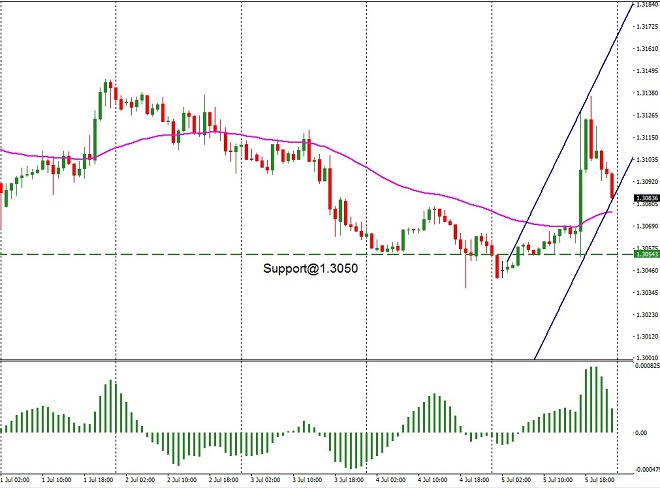Viewport: 660px width, 488px height.
Task: Click the 3 Jul 10:00 time label
Action: click(307, 480)
